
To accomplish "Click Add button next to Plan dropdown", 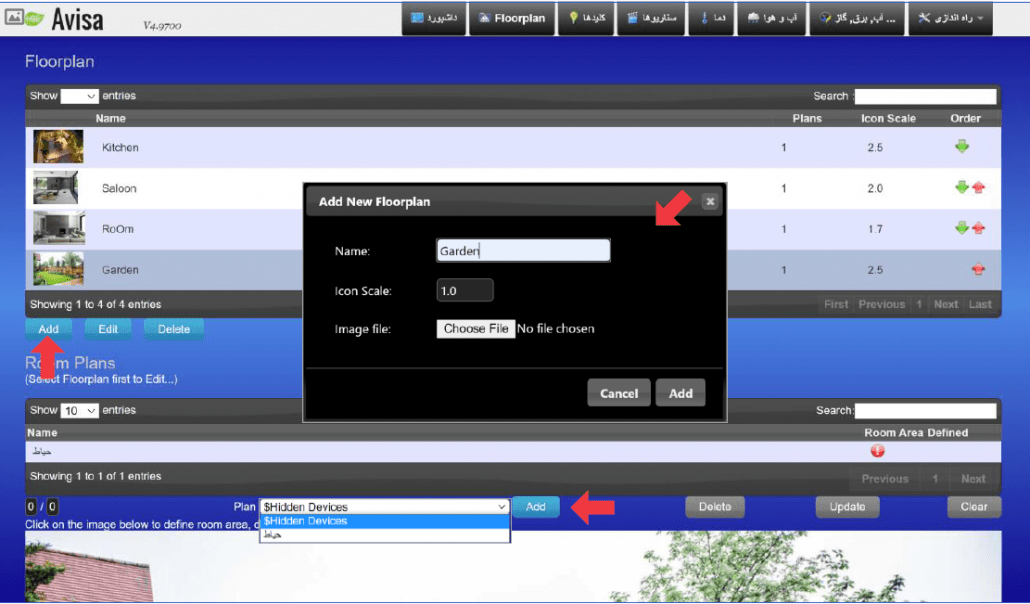I will (535, 507).
